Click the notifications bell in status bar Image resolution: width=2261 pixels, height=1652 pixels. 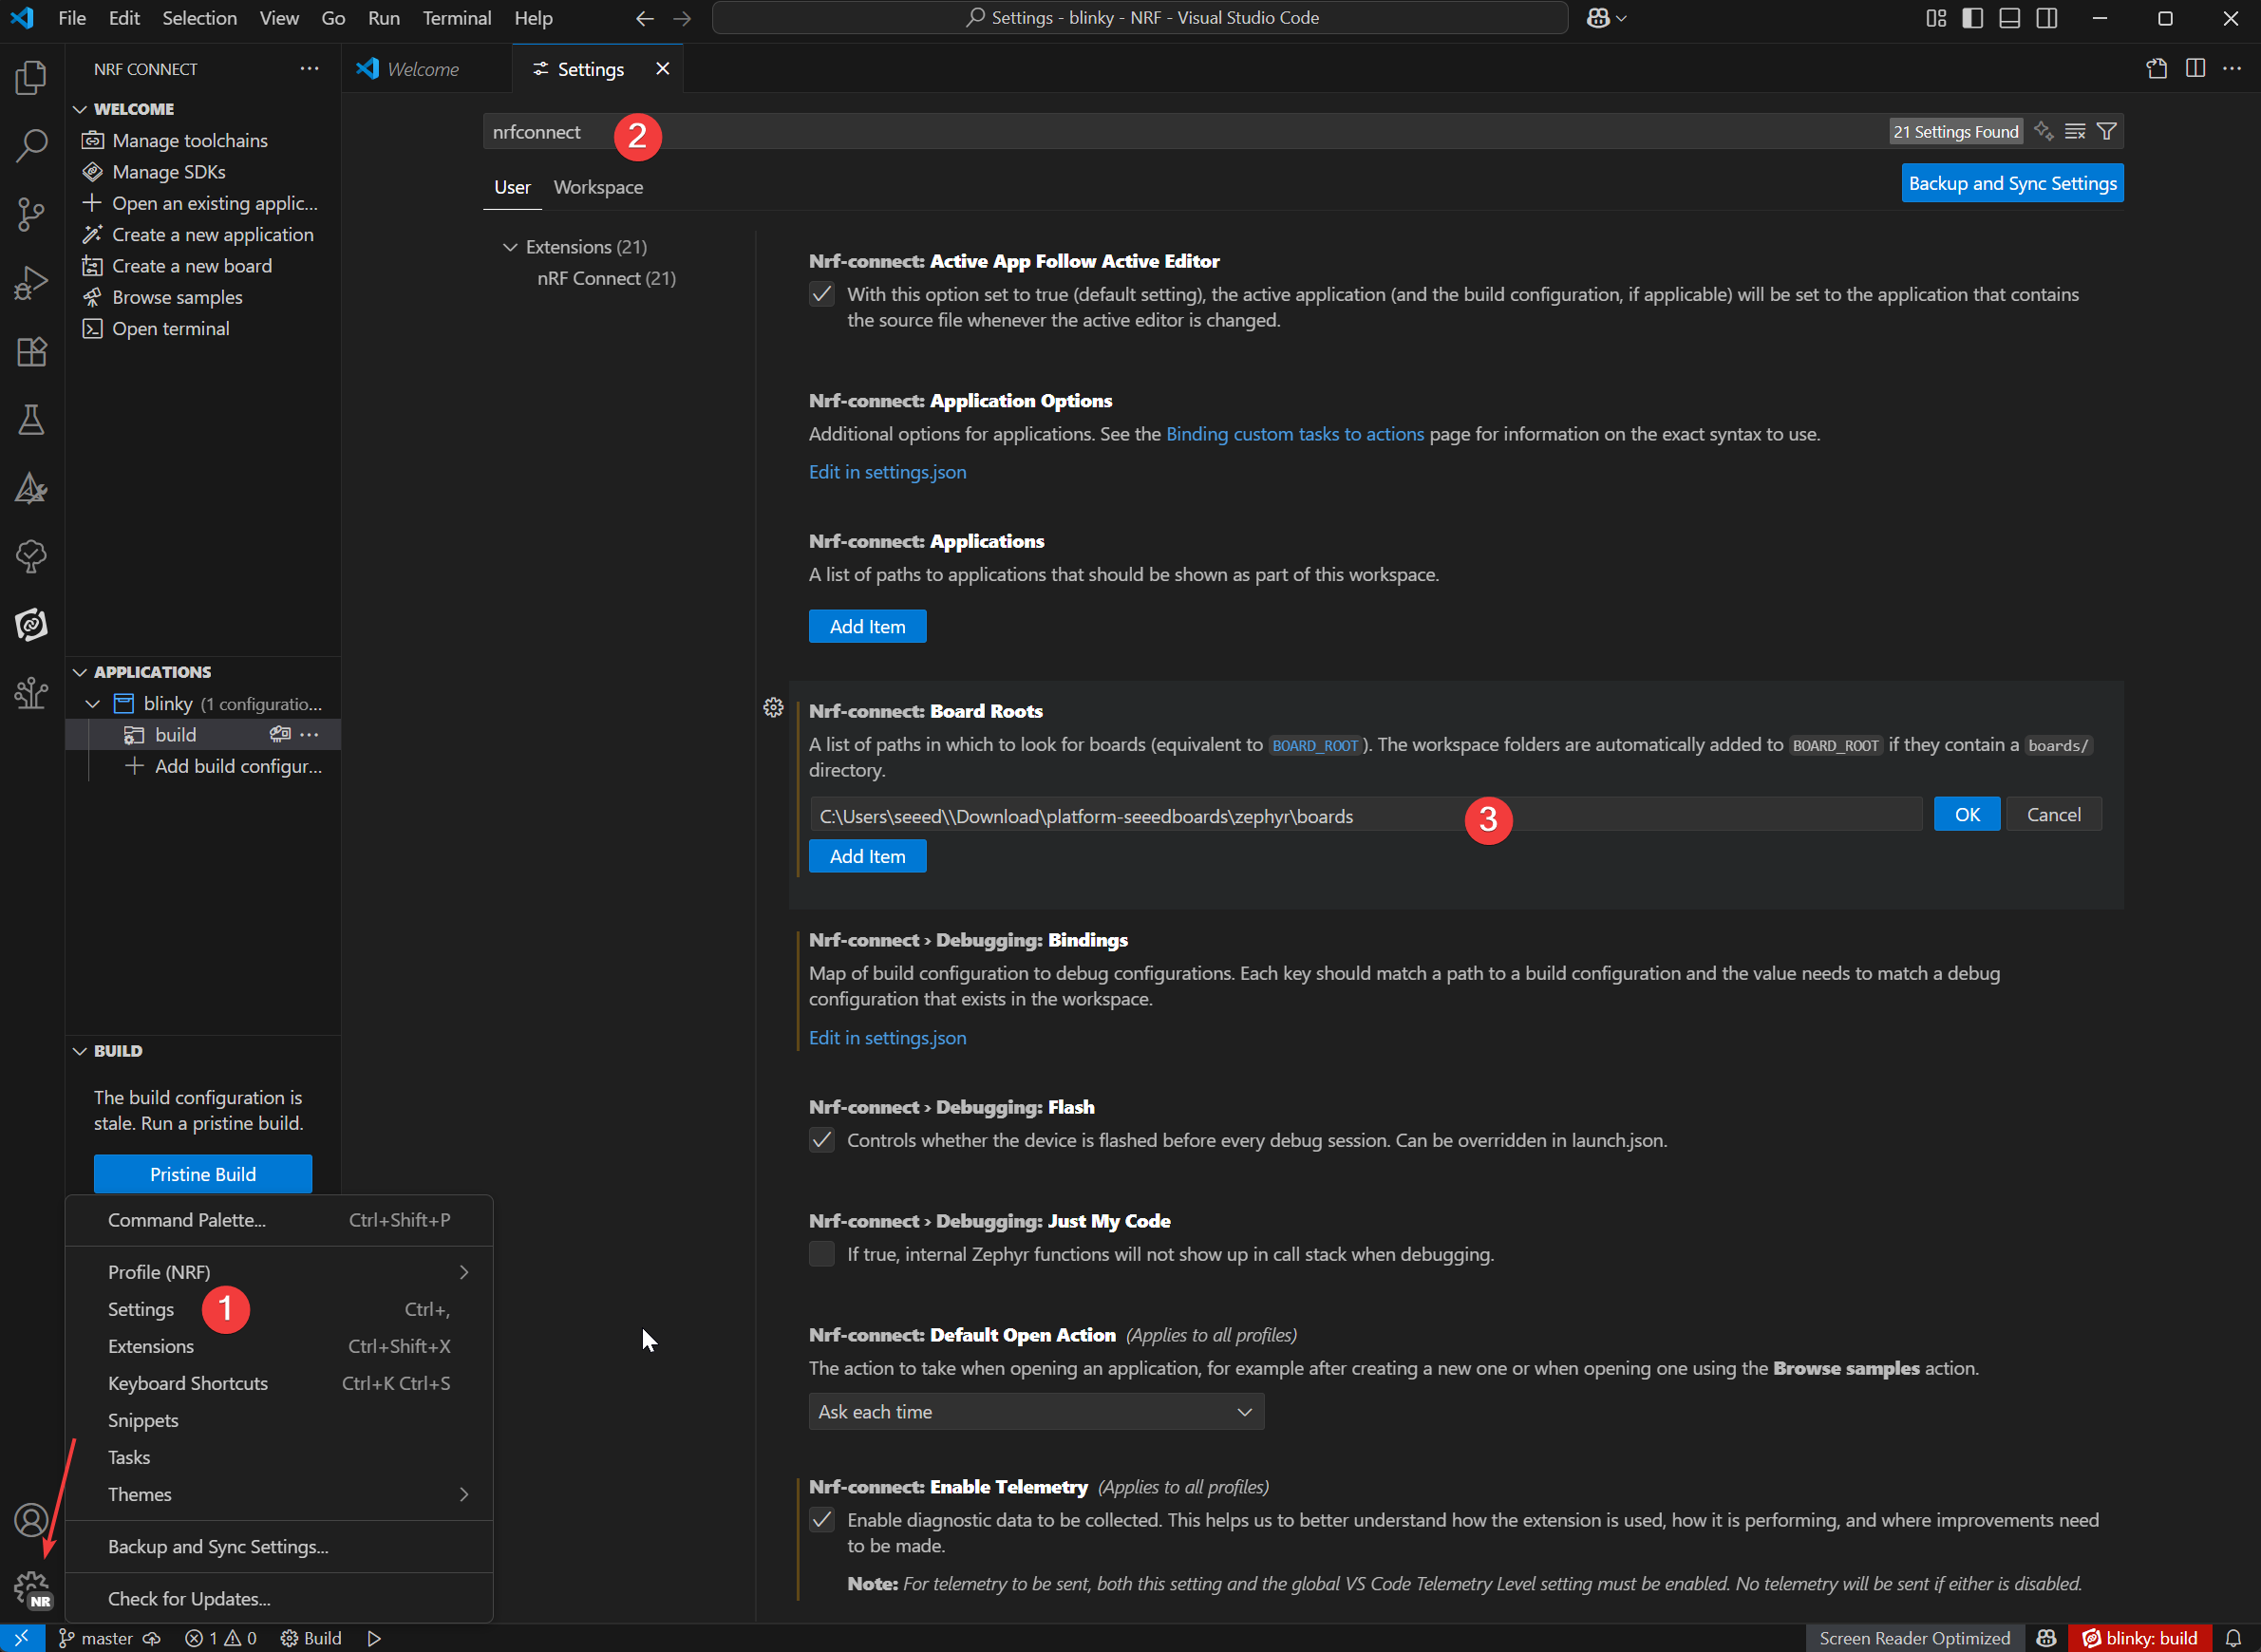[2233, 1638]
